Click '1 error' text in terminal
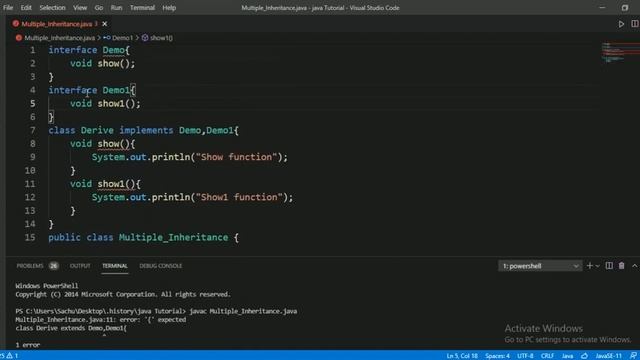This screenshot has width=640, height=360. (28, 345)
